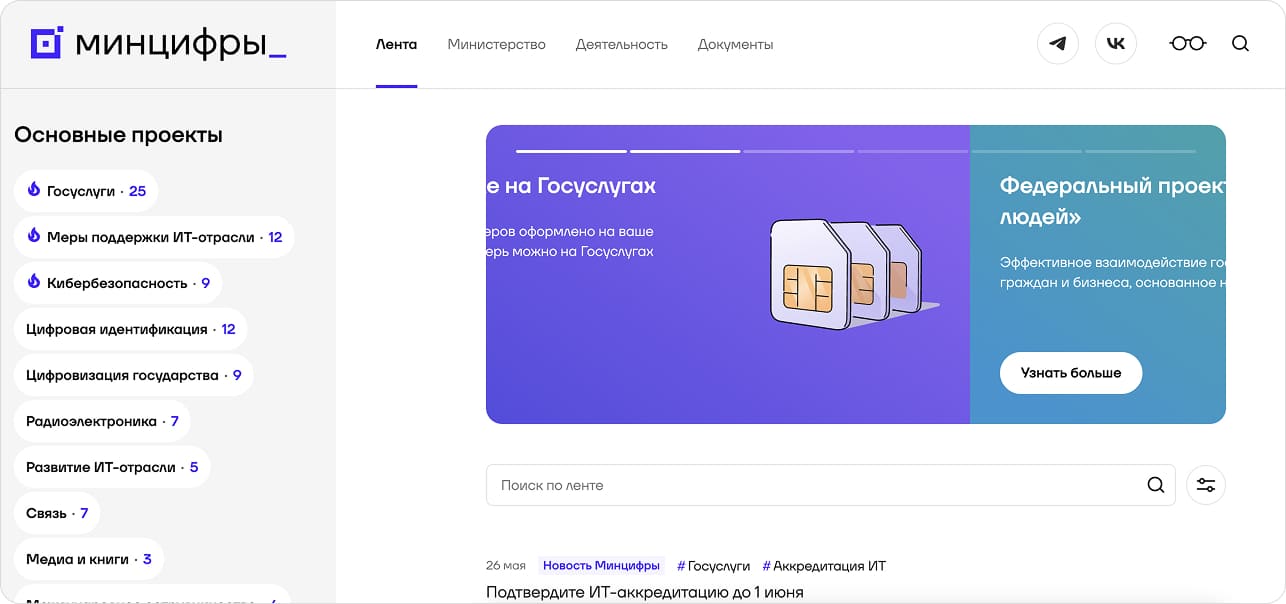1286x604 pixels.
Task: Toggle the Связь project filter
Action: pos(56,513)
